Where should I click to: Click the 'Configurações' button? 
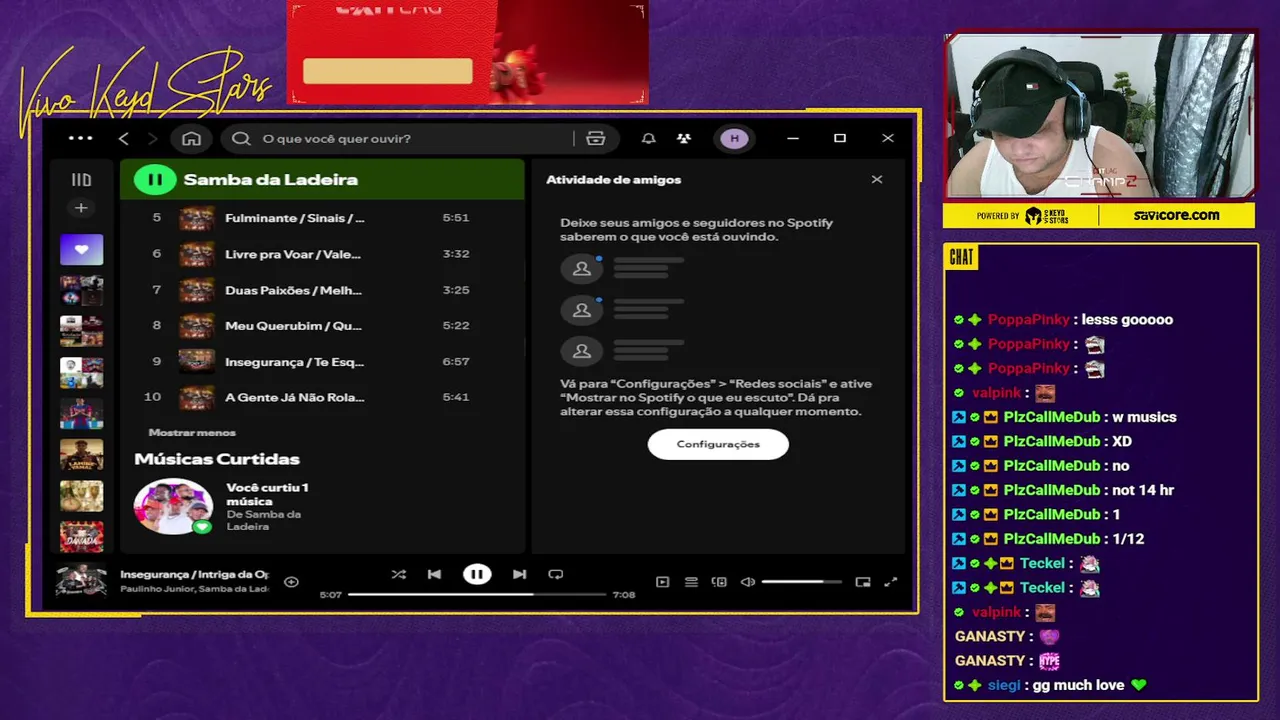[718, 444]
